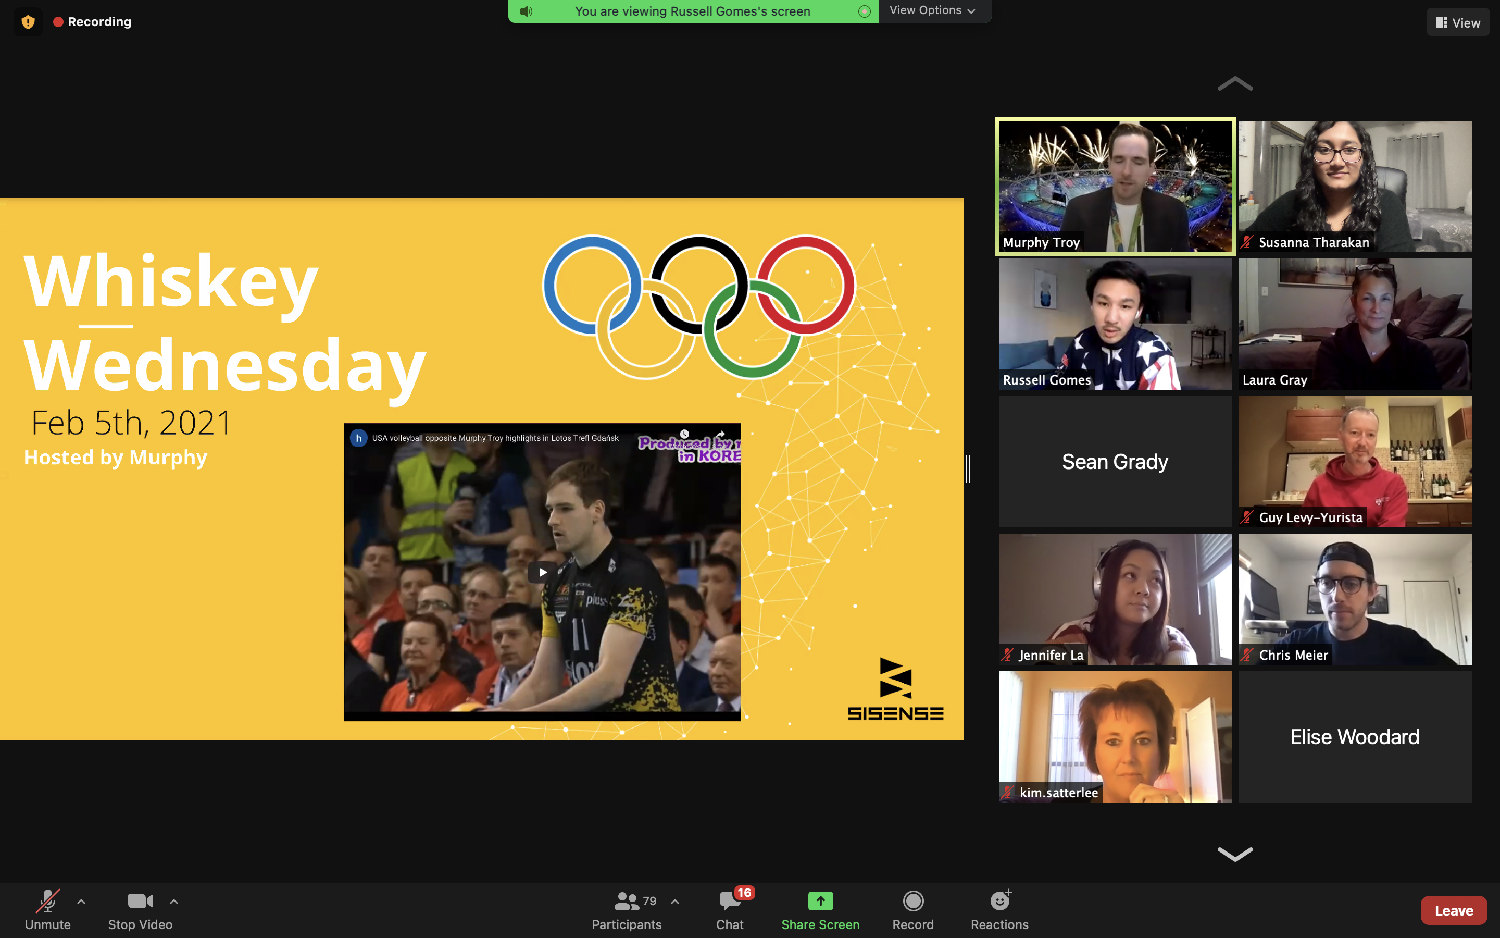The height and width of the screenshot is (938, 1500).
Task: Click the "Hosted by Murphy" text
Action: point(116,458)
